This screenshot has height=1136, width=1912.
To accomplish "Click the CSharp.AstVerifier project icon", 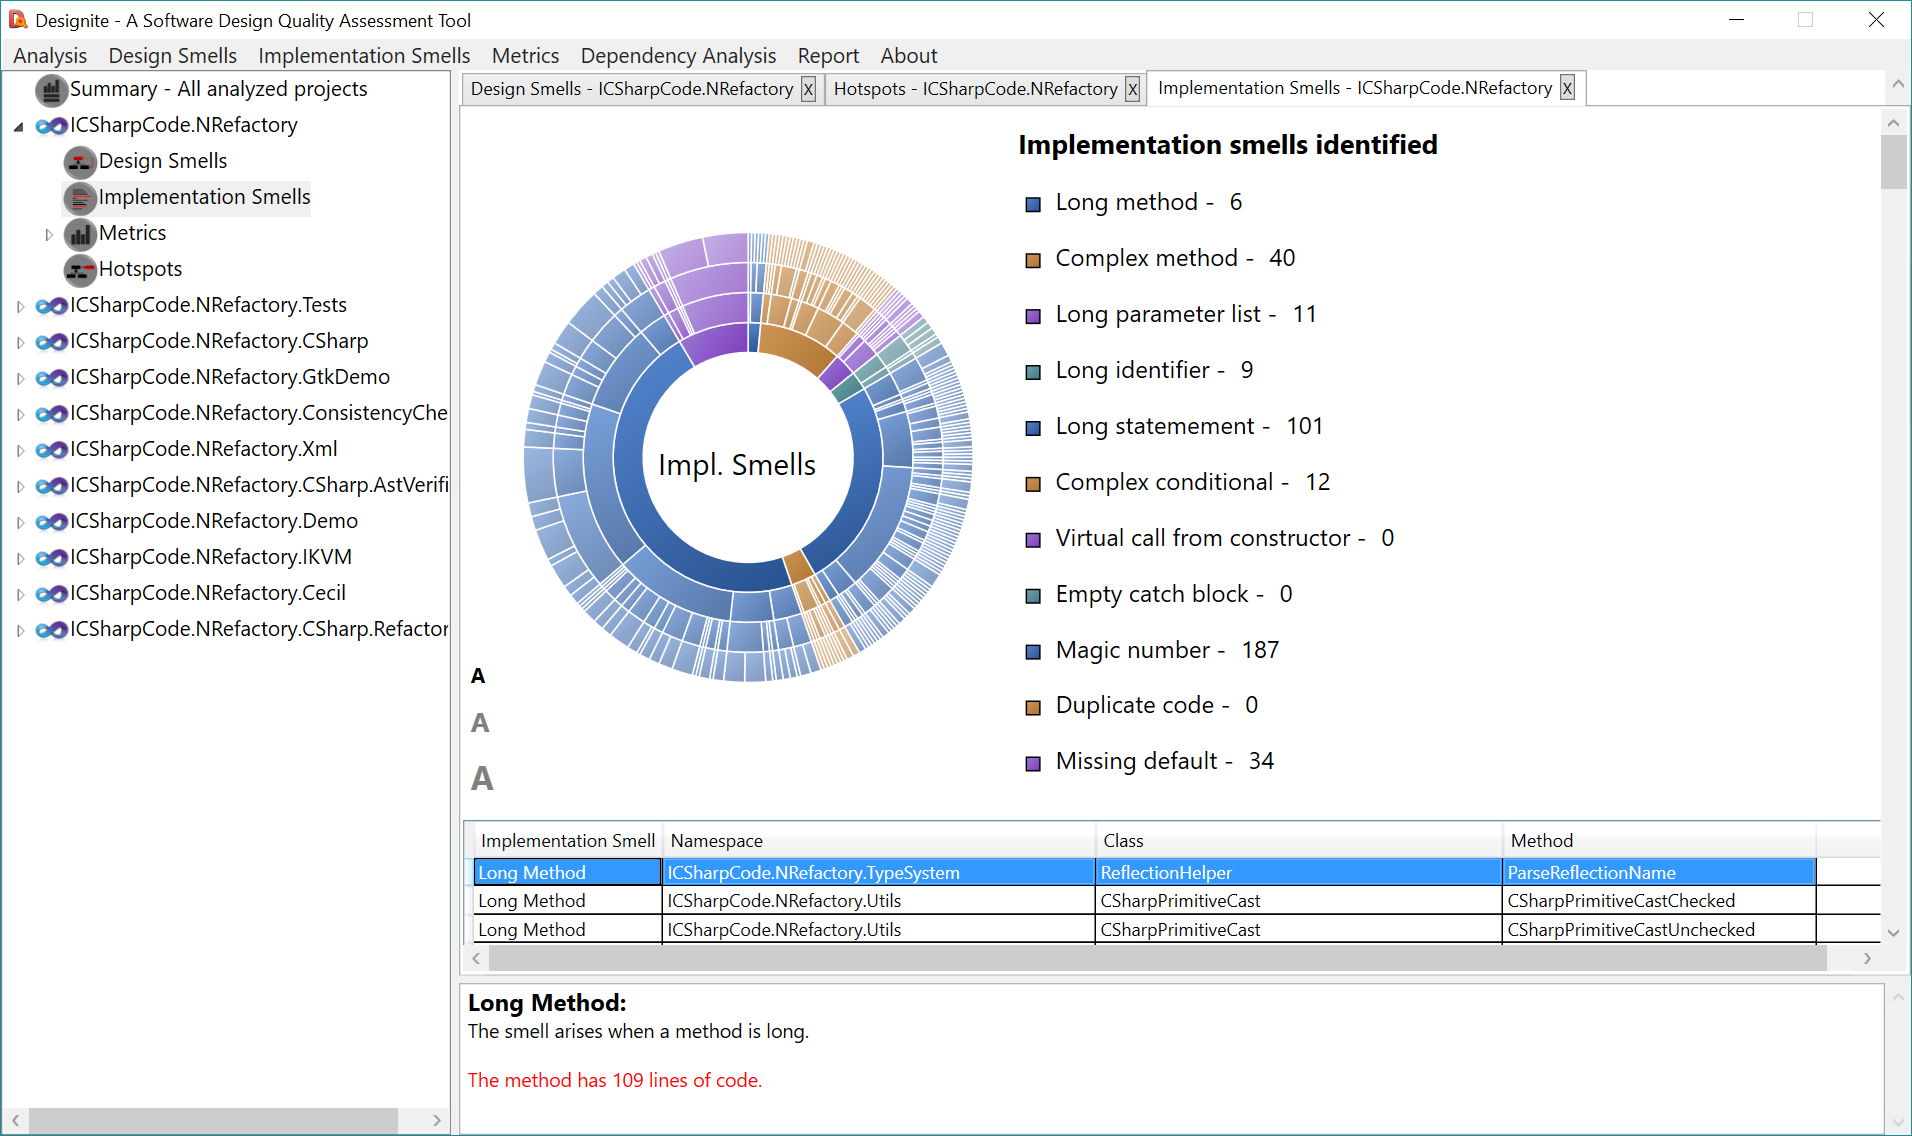I will [52, 486].
